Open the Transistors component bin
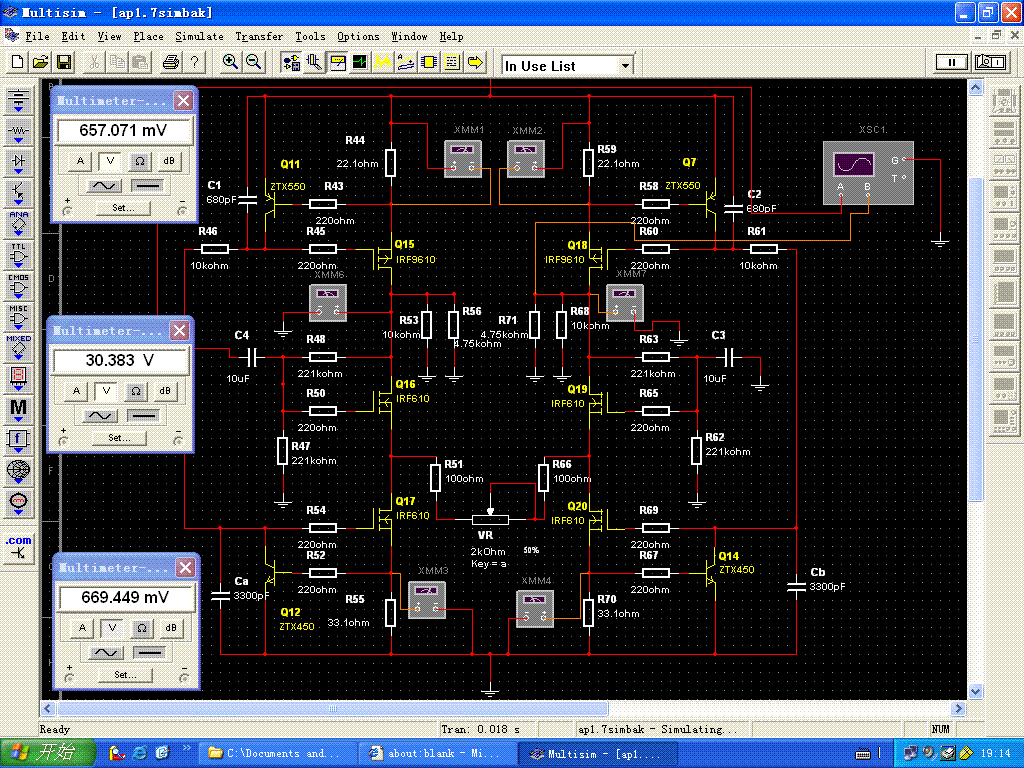Image resolution: width=1024 pixels, height=768 pixels. point(19,190)
